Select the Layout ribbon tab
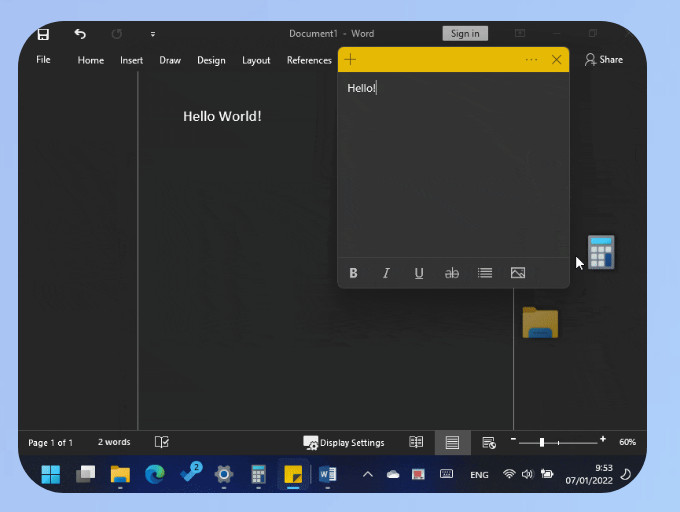Viewport: 680px width, 512px height. pyautogui.click(x=256, y=60)
